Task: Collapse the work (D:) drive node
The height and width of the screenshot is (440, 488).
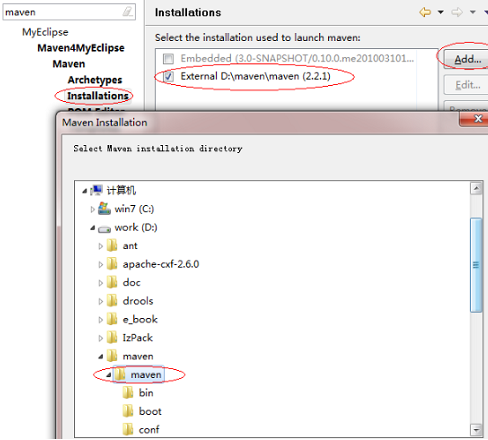Action: pyautogui.click(x=92, y=228)
